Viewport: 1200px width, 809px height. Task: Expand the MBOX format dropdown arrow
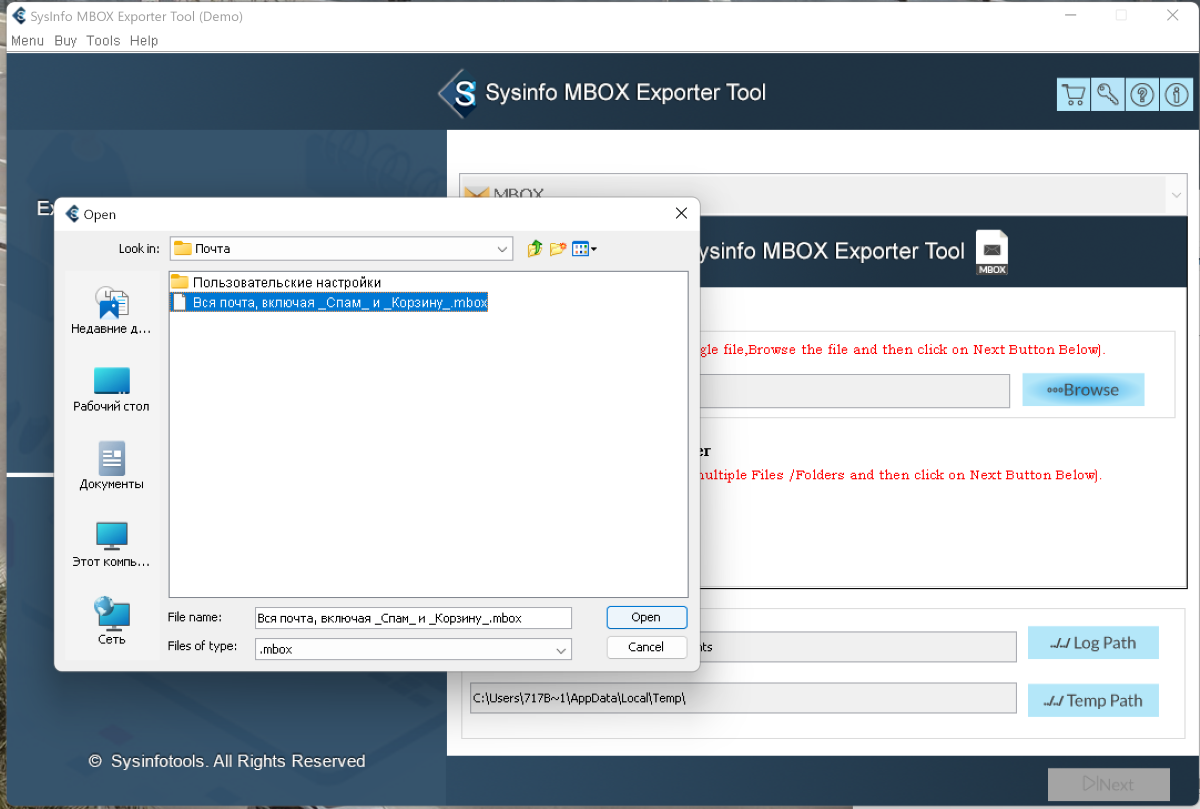click(x=1176, y=194)
